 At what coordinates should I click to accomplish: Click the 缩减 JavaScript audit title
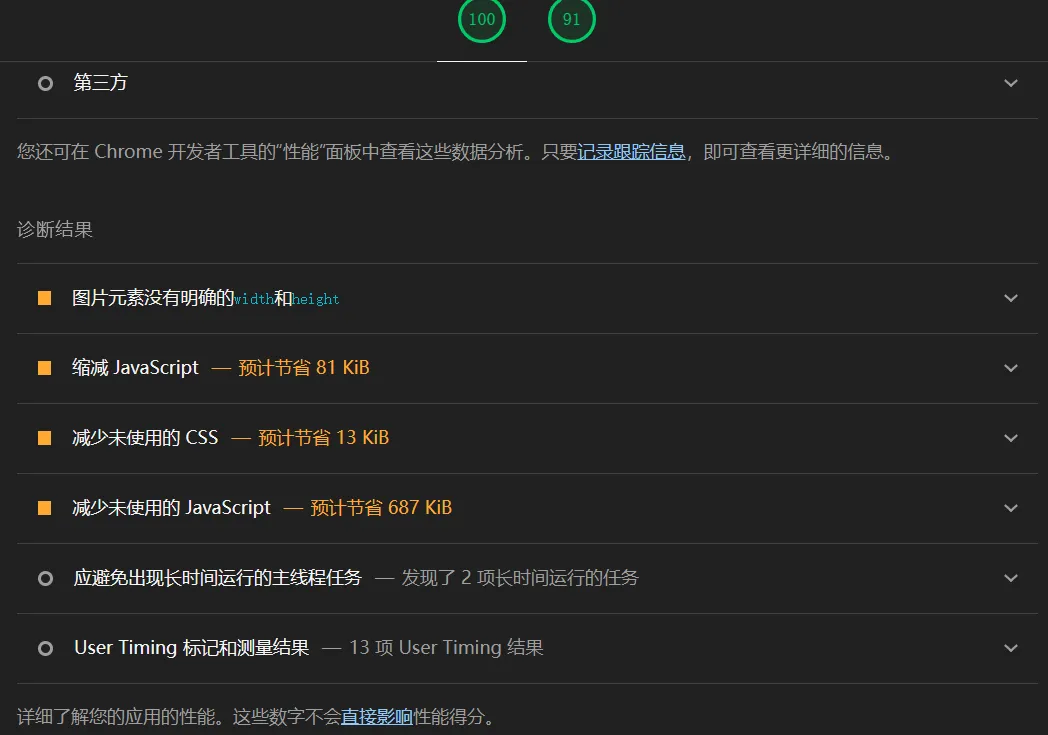point(136,368)
